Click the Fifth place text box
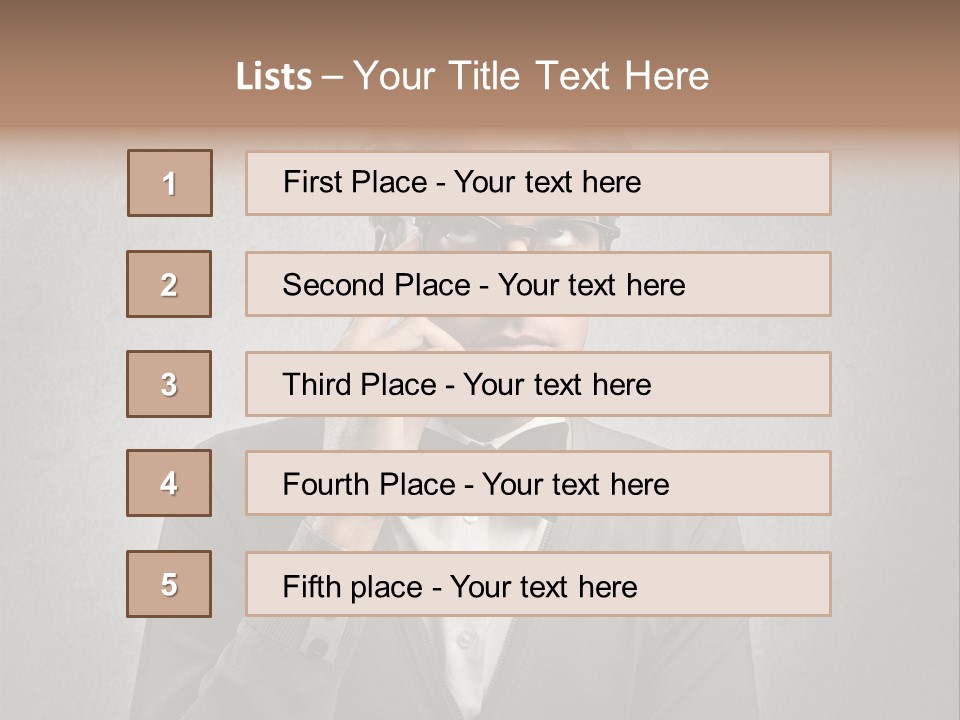Image resolution: width=960 pixels, height=720 pixels. [x=538, y=584]
